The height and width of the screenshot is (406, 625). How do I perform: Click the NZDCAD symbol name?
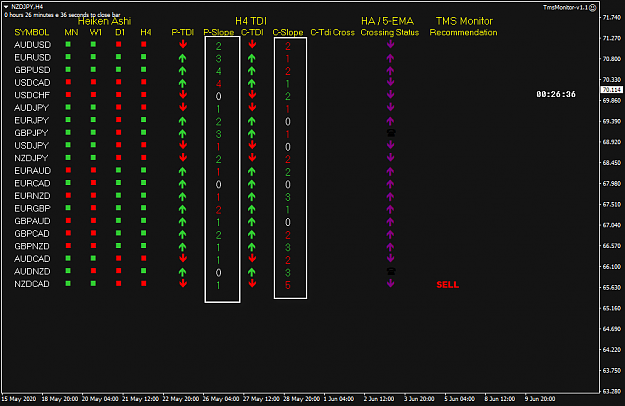pyautogui.click(x=32, y=284)
